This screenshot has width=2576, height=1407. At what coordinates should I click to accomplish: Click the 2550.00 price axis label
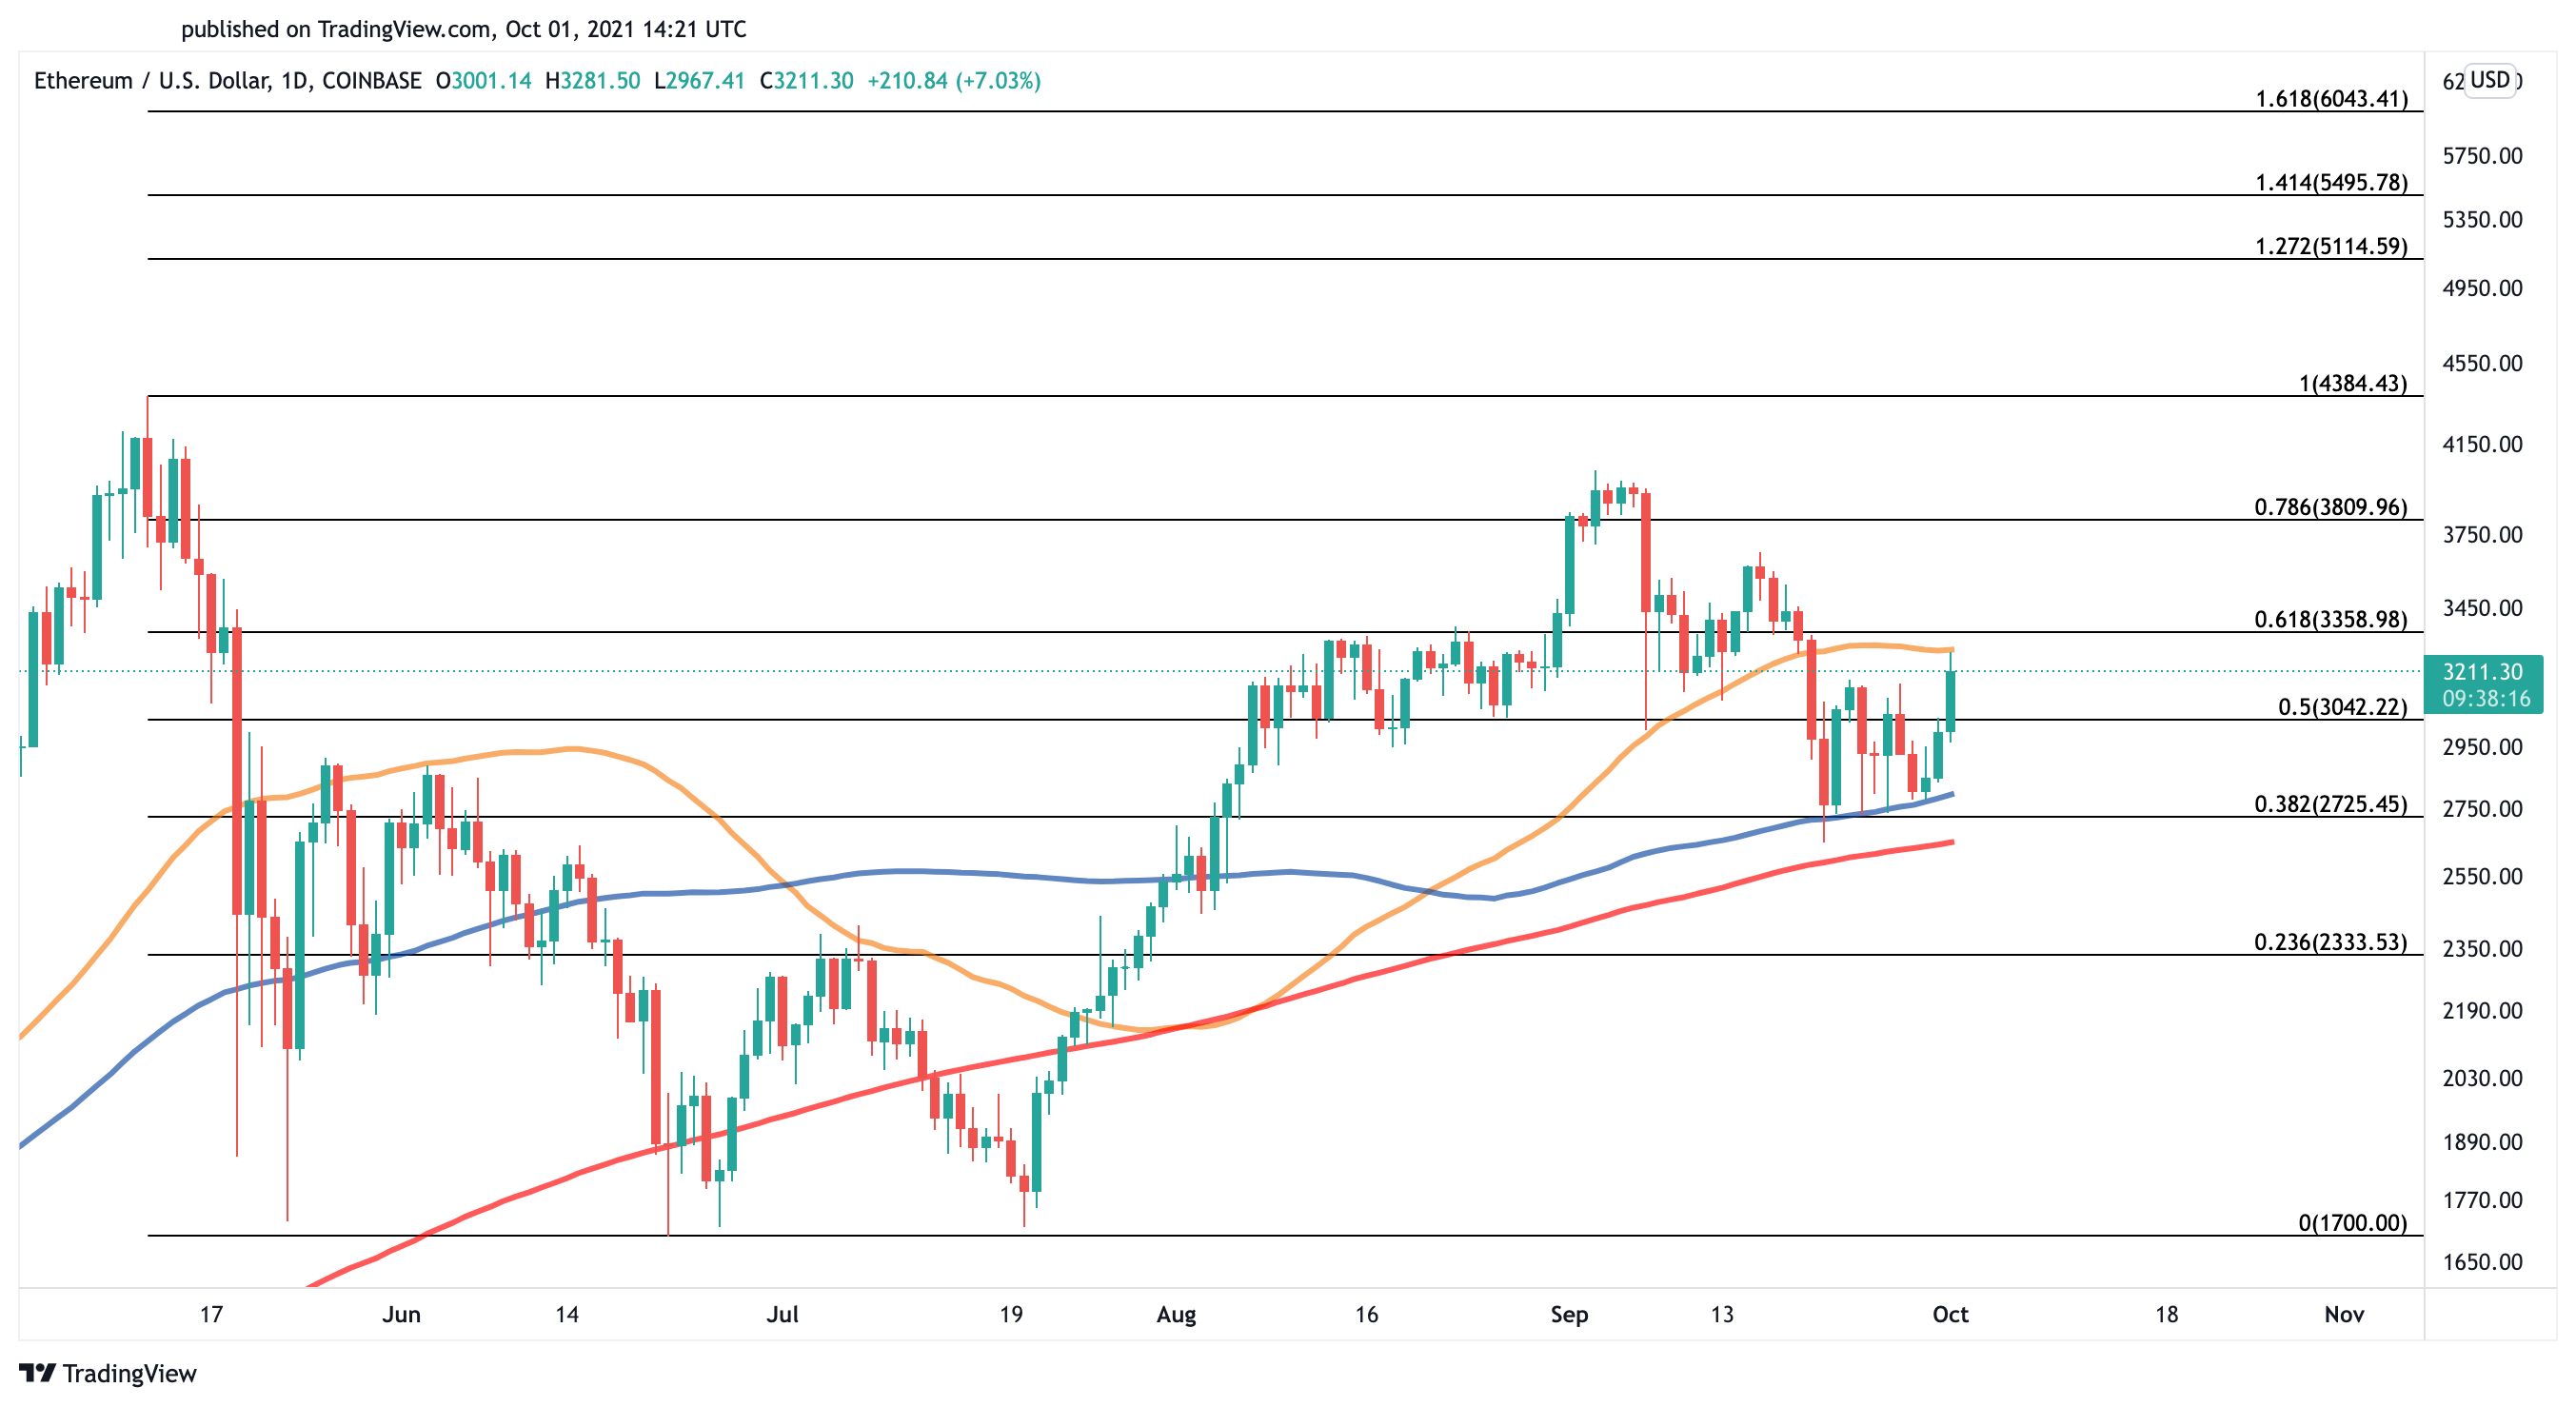[2482, 877]
